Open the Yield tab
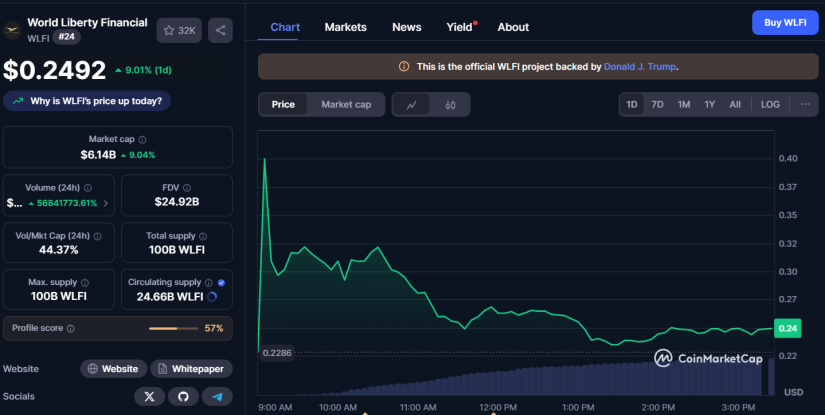The image size is (825, 415). pyautogui.click(x=460, y=27)
